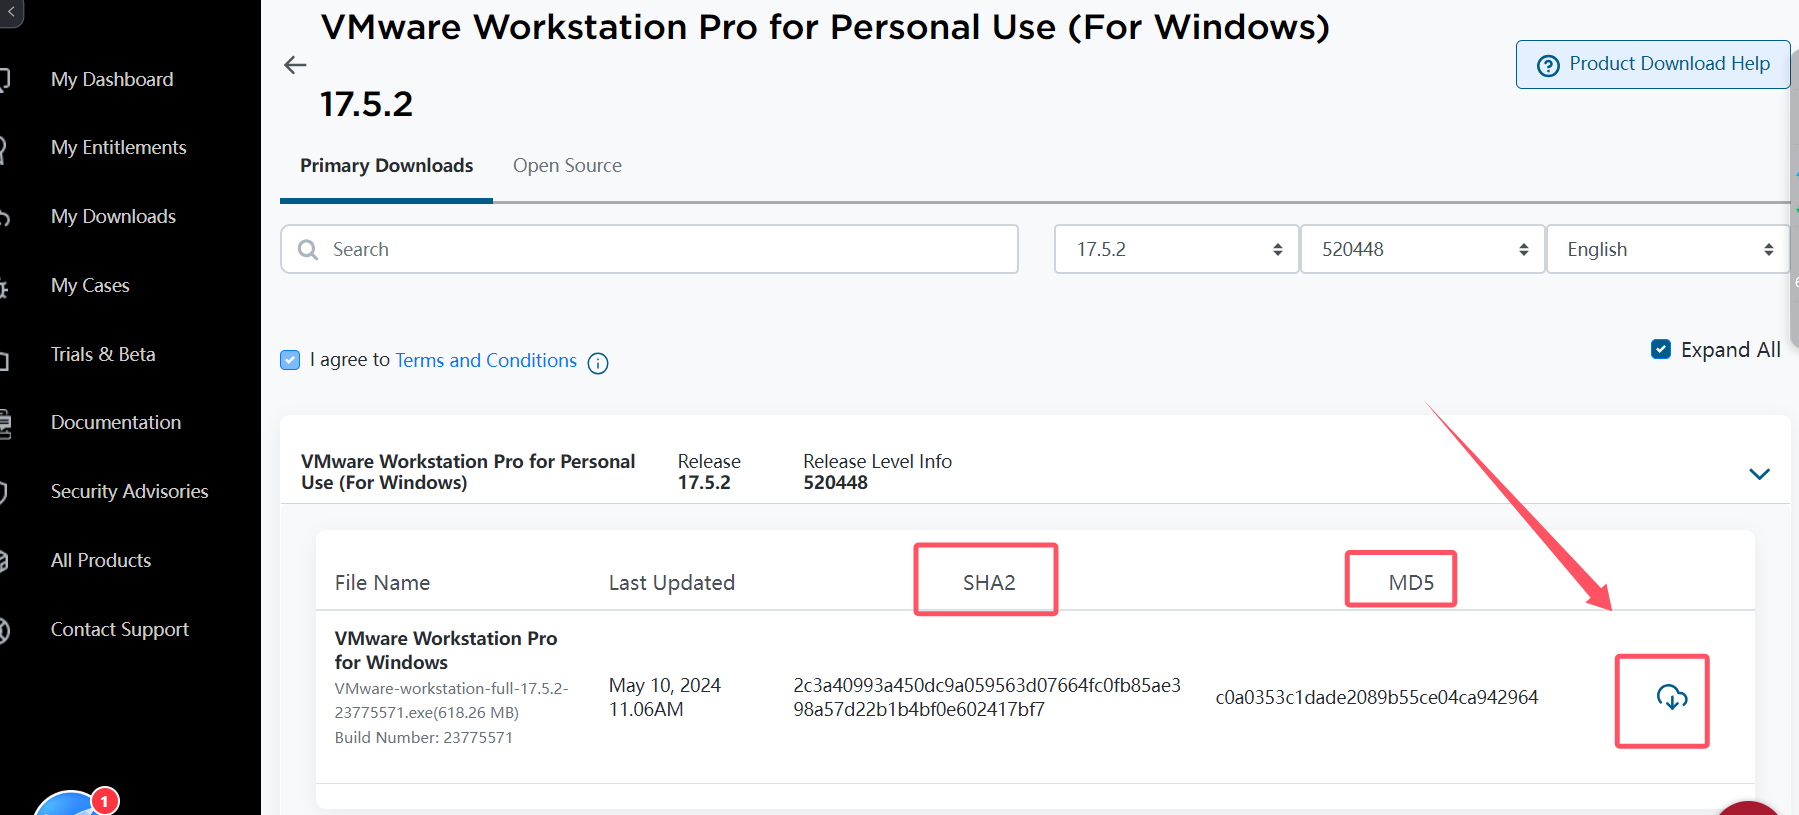Open Documentation in the sidebar
Screen dimensions: 1799x815
coord(116,422)
